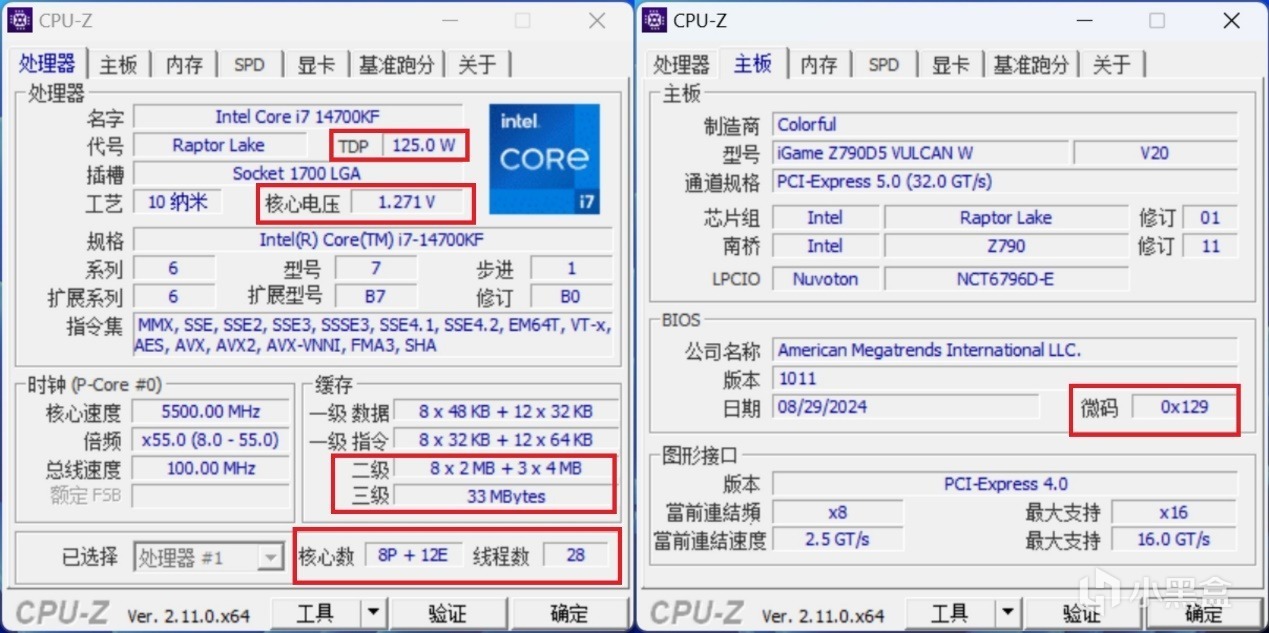
Task: Select the 主板 tab in right window
Action: pyautogui.click(x=752, y=63)
